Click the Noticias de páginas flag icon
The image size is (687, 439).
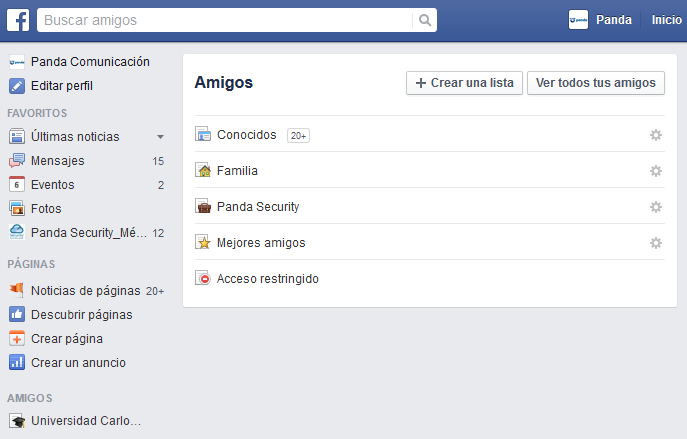16,291
